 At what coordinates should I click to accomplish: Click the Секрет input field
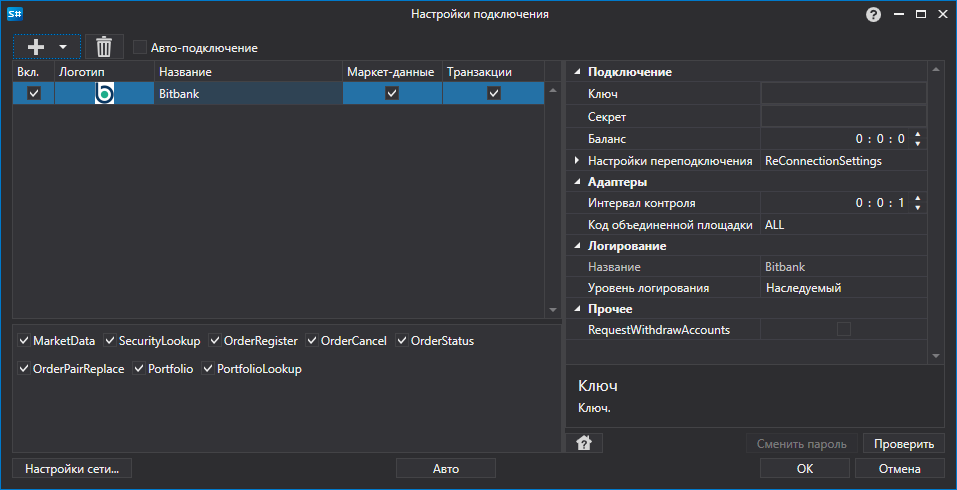coord(843,116)
